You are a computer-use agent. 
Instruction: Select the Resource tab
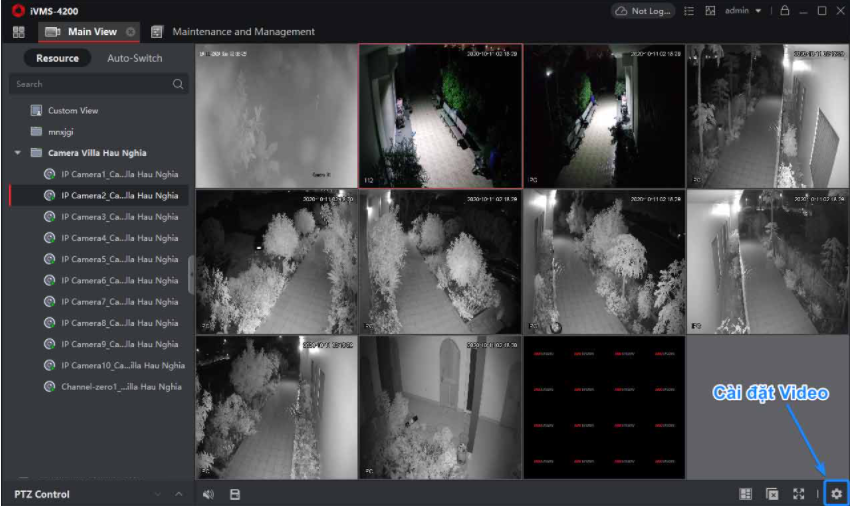click(57, 58)
